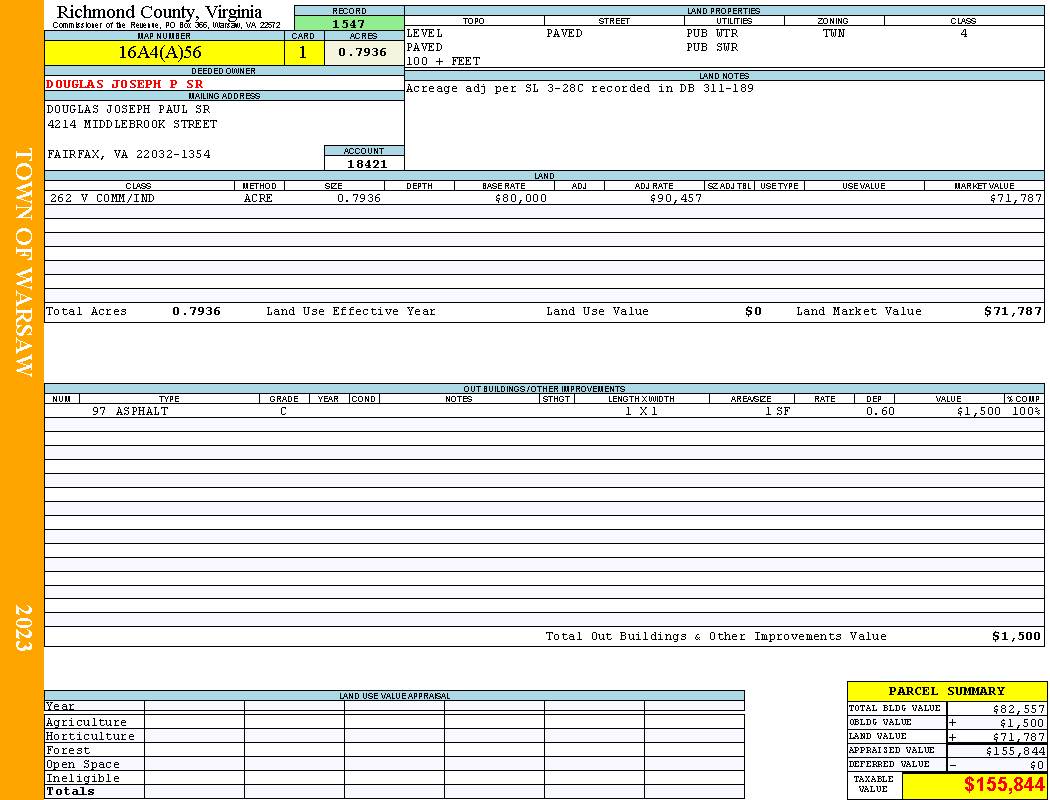Click the OUT BUILDINGS/OTHER IMPROVEMENTS header
The image size is (1050, 800).
(x=544, y=389)
